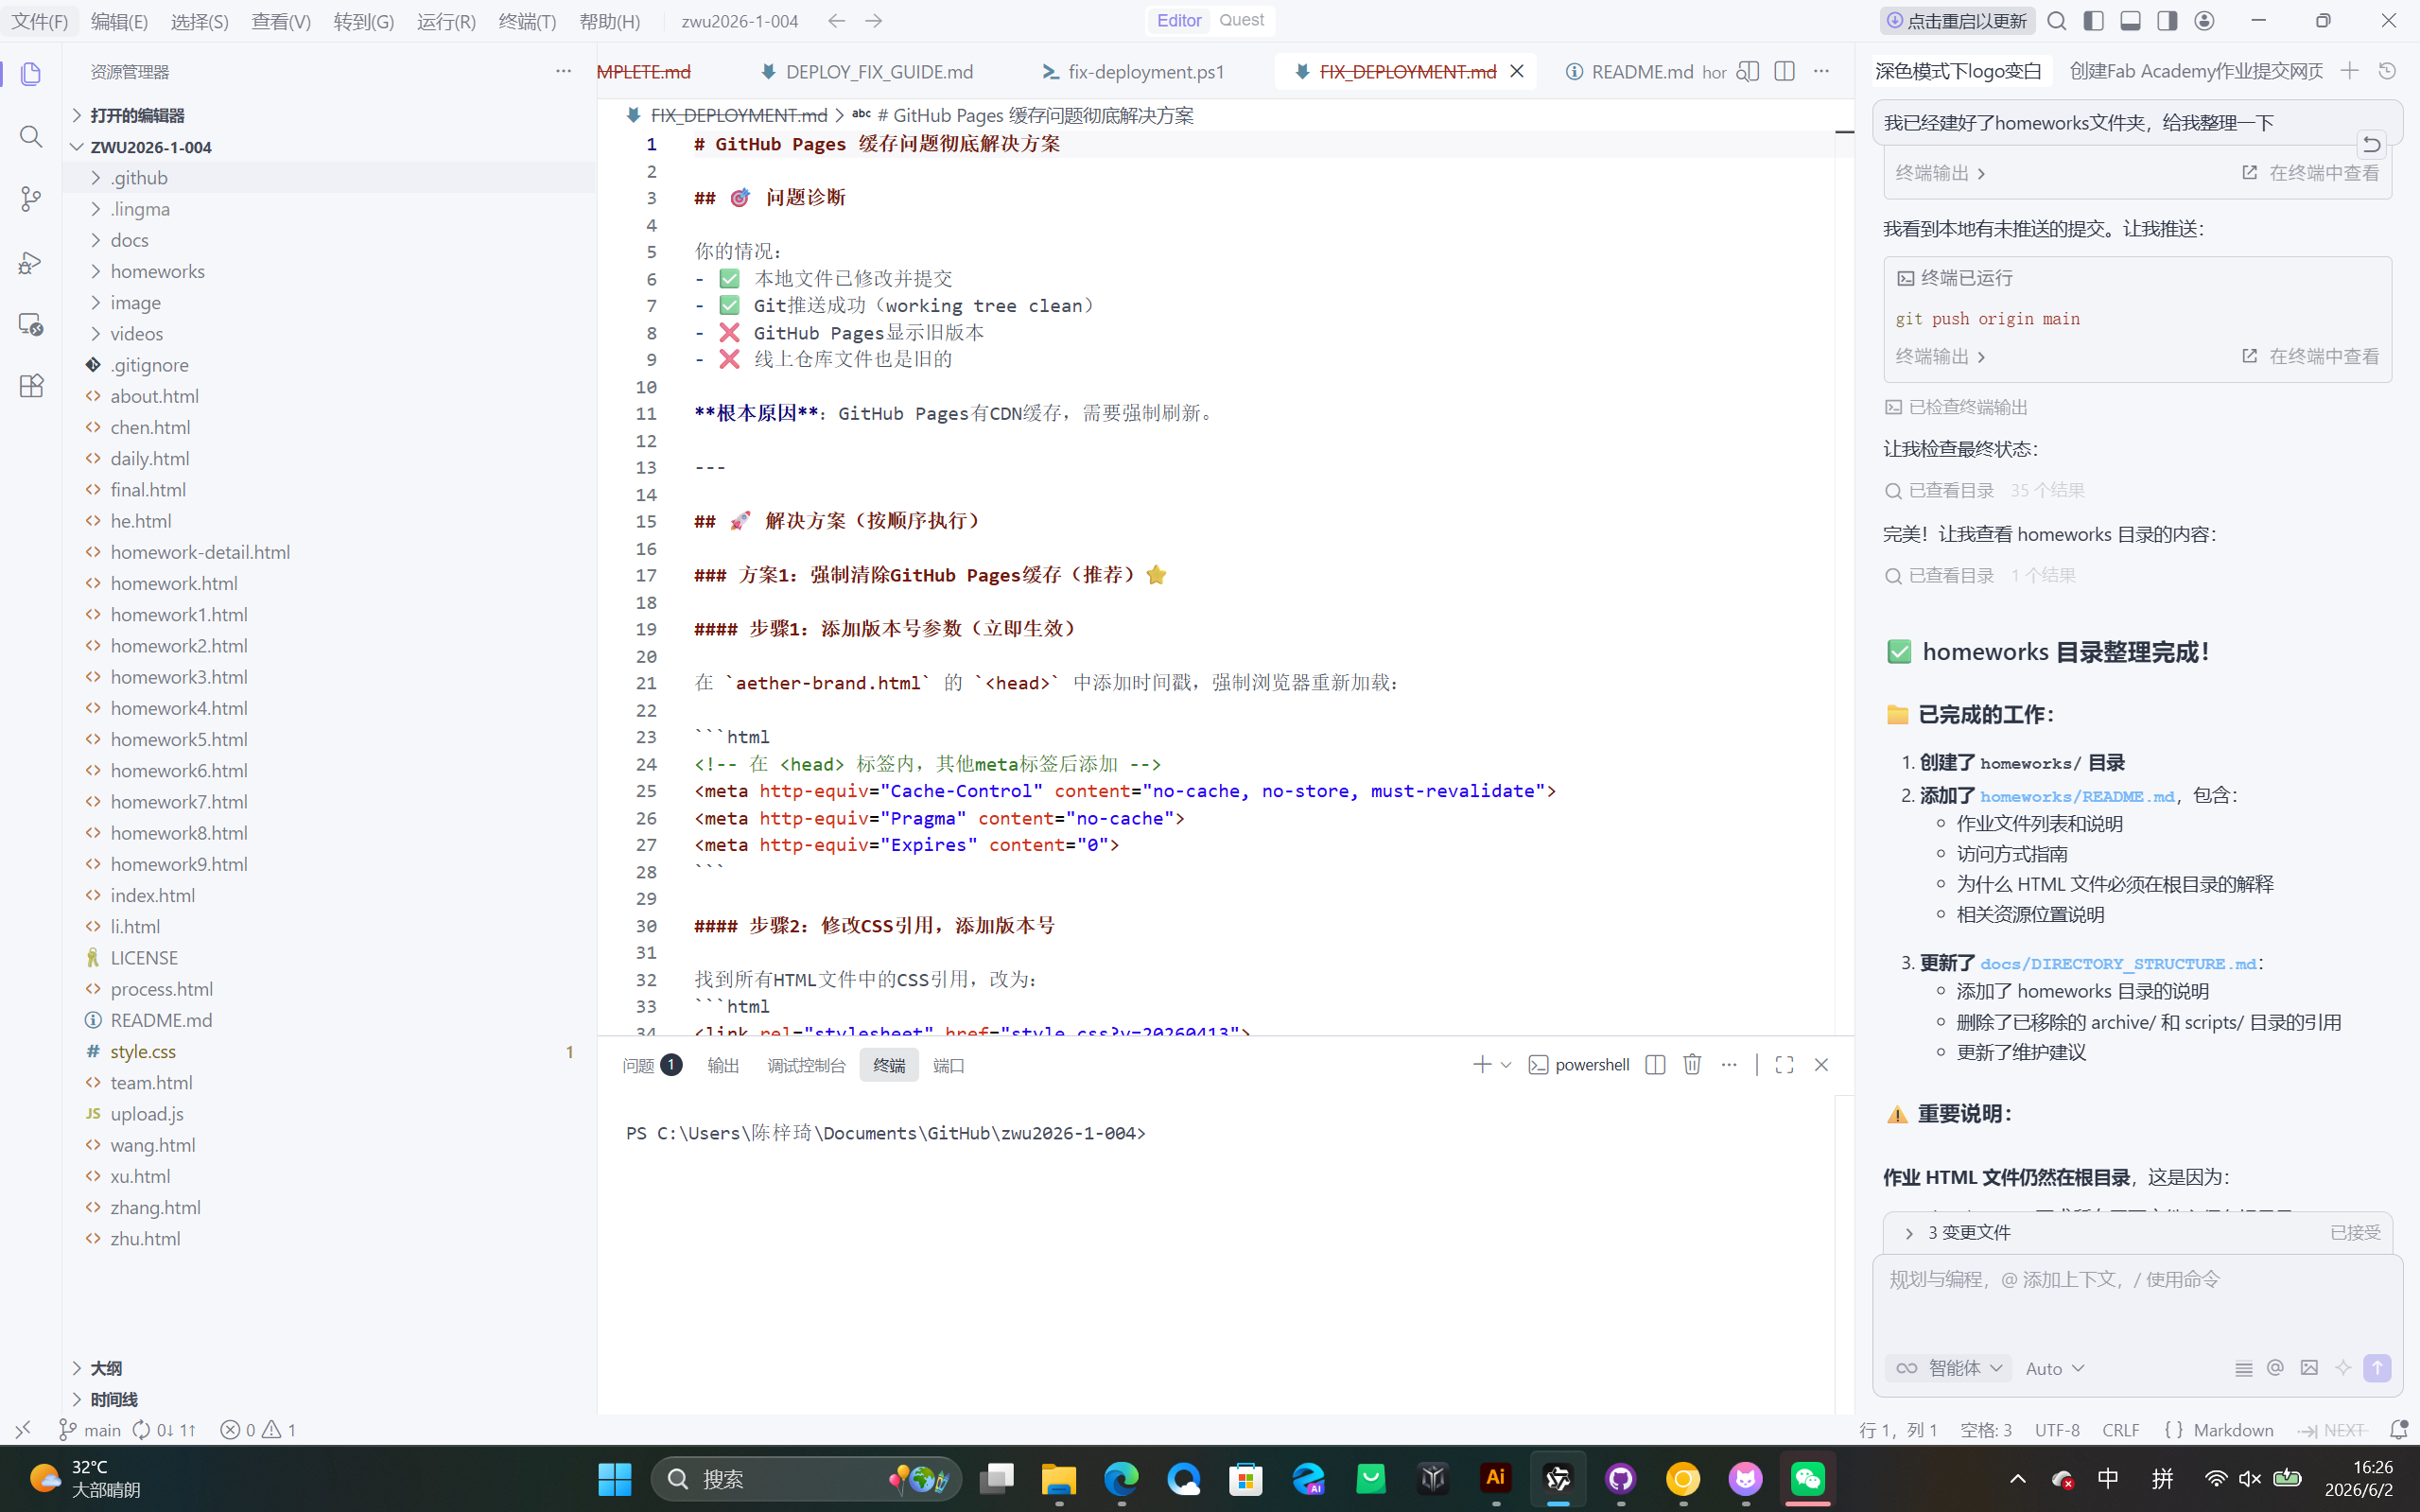Viewport: 2420px width, 1512px height.
Task: Open the Search view in activity bar
Action: 31,136
